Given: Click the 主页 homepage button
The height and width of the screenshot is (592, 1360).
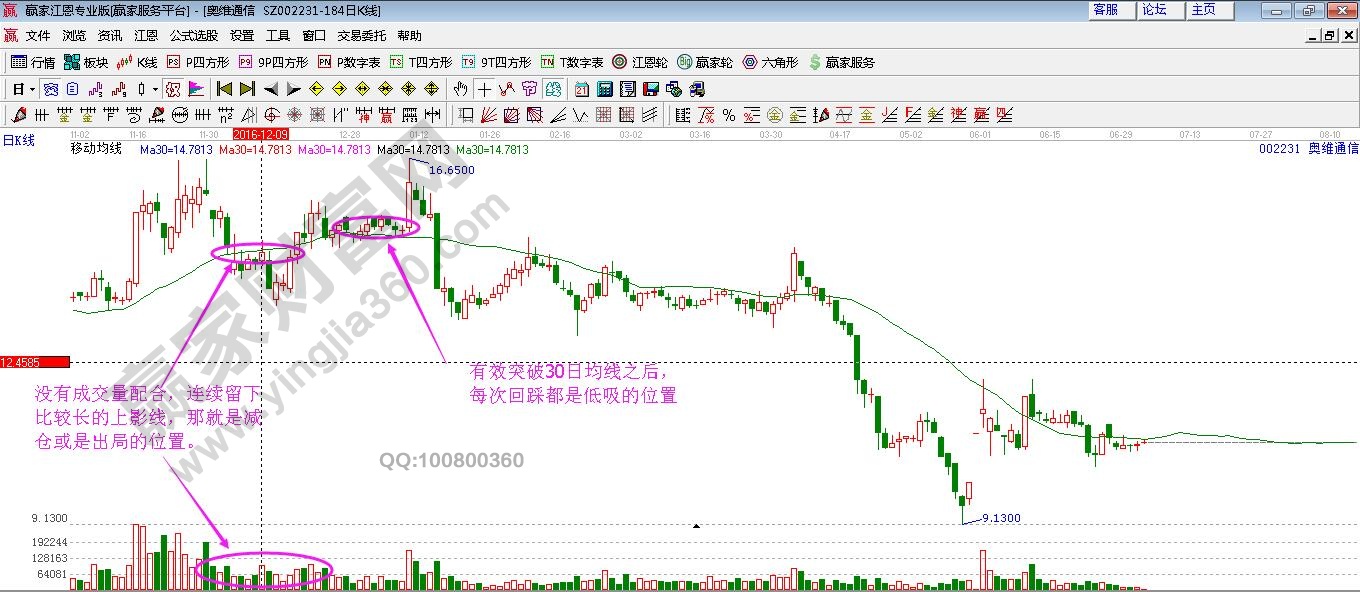Looking at the screenshot, I should click(1201, 10).
